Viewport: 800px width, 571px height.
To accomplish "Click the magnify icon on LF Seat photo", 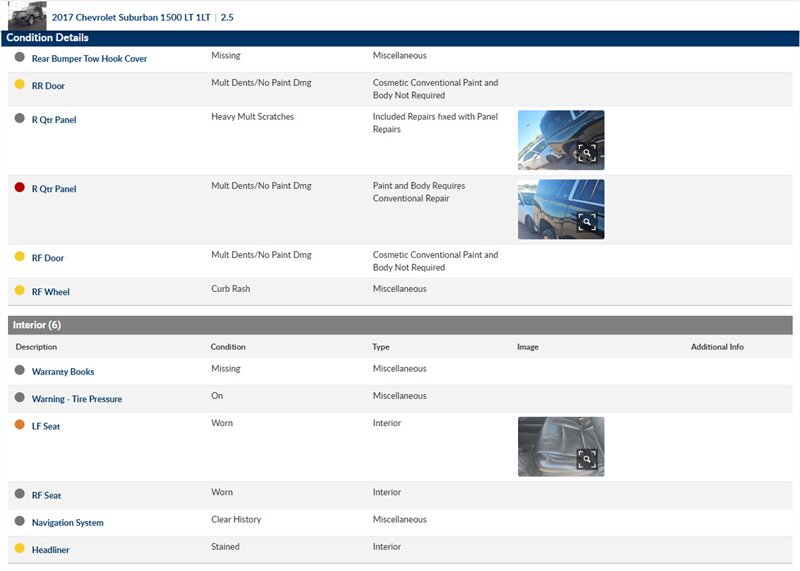I will coord(587,459).
